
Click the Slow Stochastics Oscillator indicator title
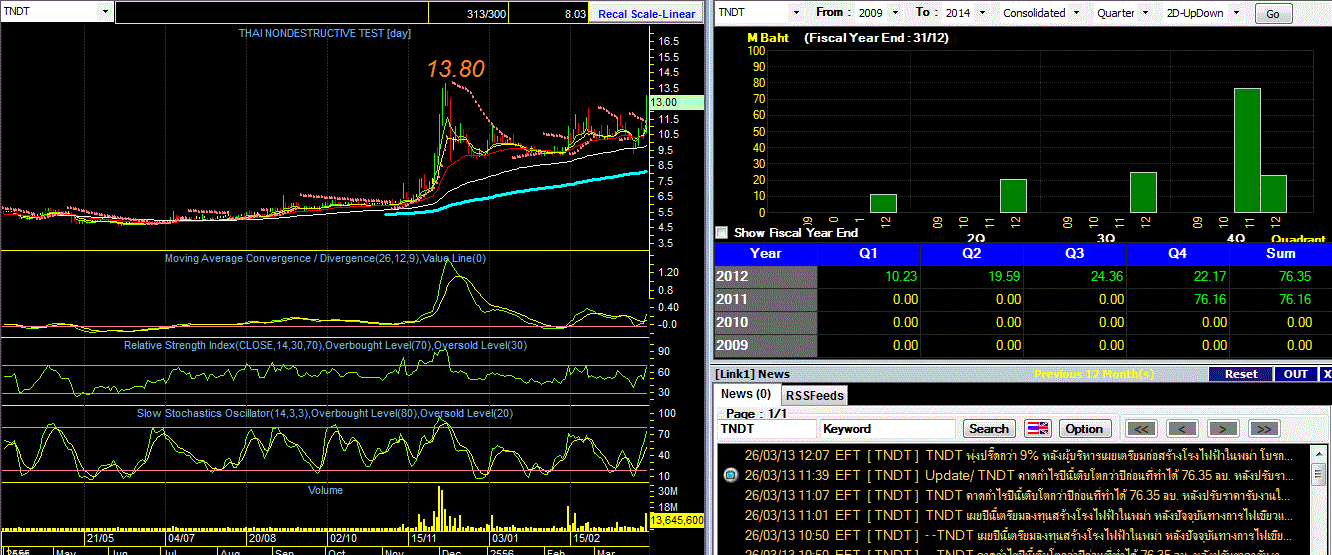pos(326,413)
